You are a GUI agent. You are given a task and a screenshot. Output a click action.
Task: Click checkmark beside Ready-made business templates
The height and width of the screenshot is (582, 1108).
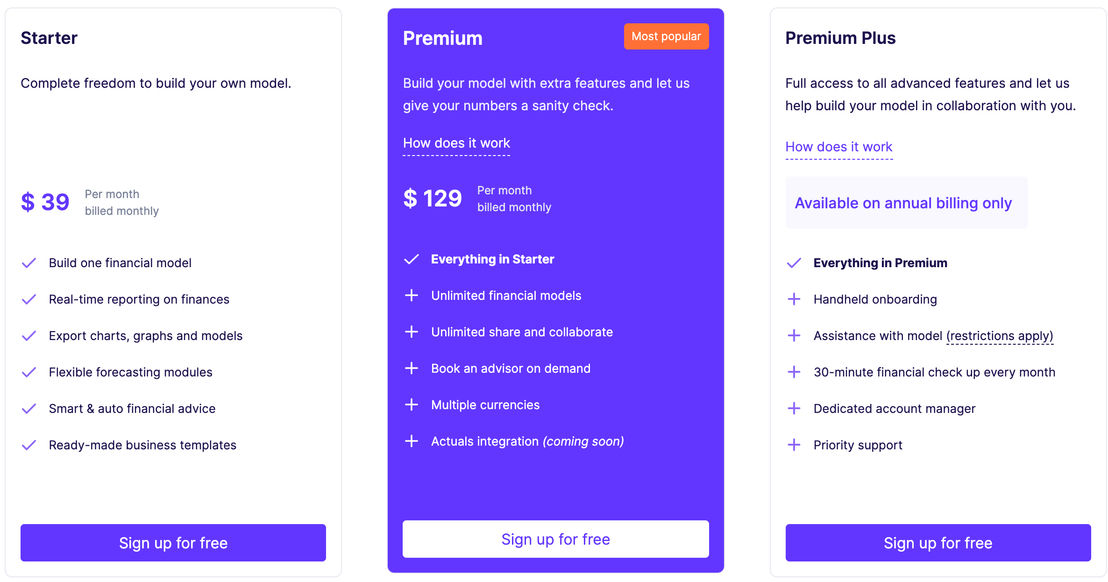click(29, 445)
